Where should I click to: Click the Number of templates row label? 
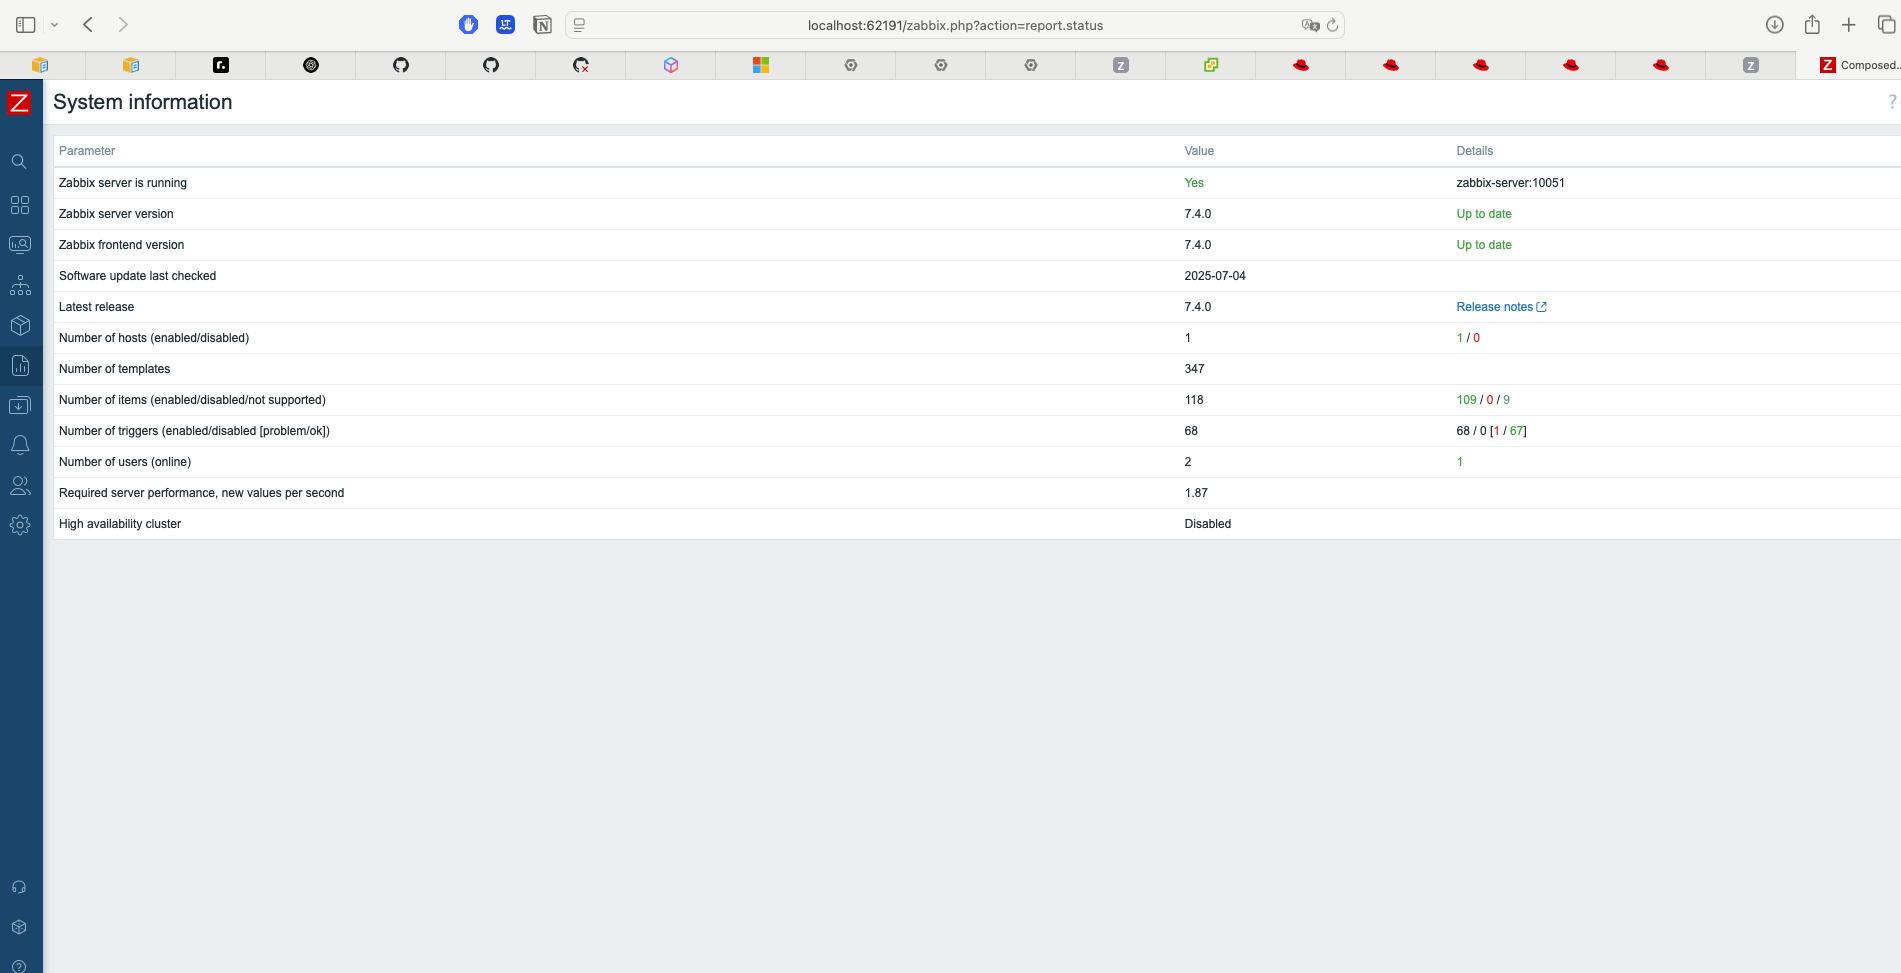[114, 369]
